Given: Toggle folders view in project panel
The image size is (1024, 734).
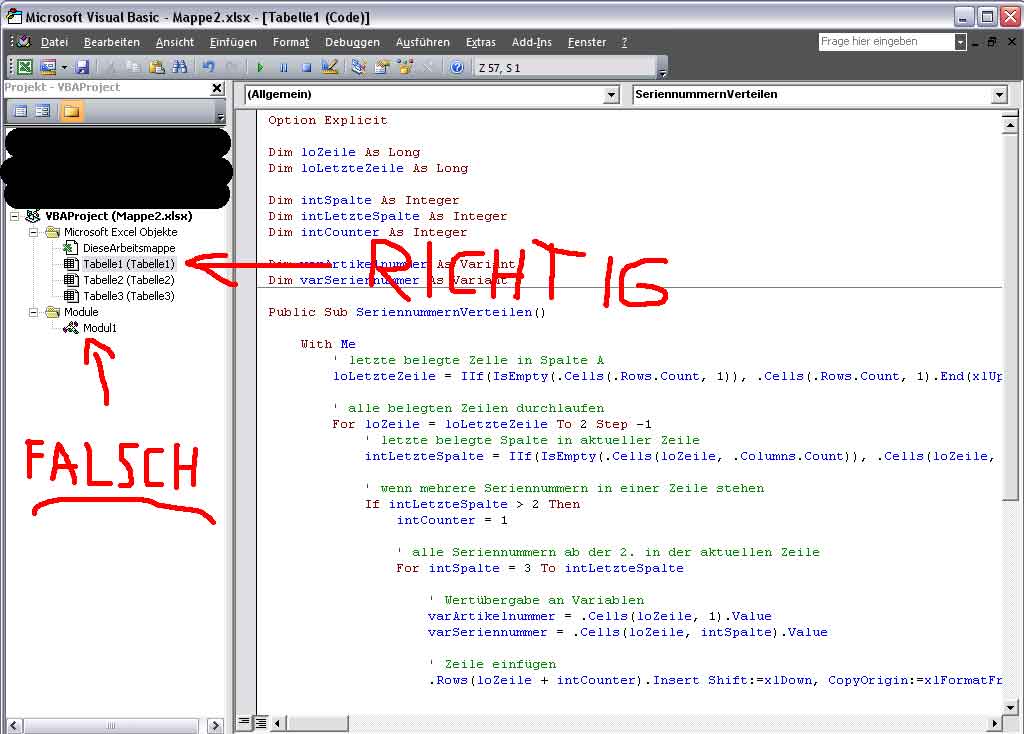Looking at the screenshot, I should tap(71, 111).
